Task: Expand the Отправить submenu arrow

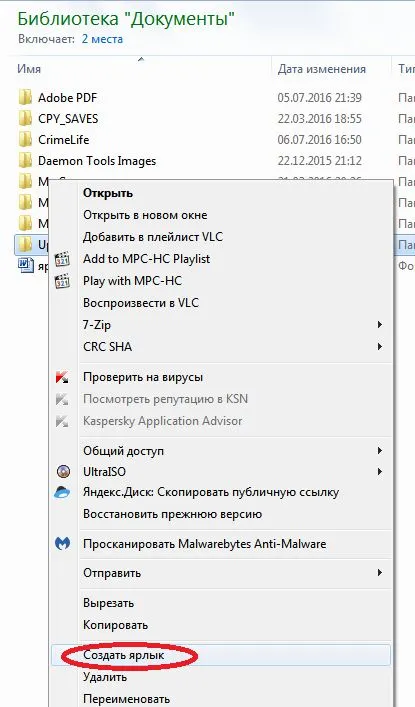Action: point(380,573)
